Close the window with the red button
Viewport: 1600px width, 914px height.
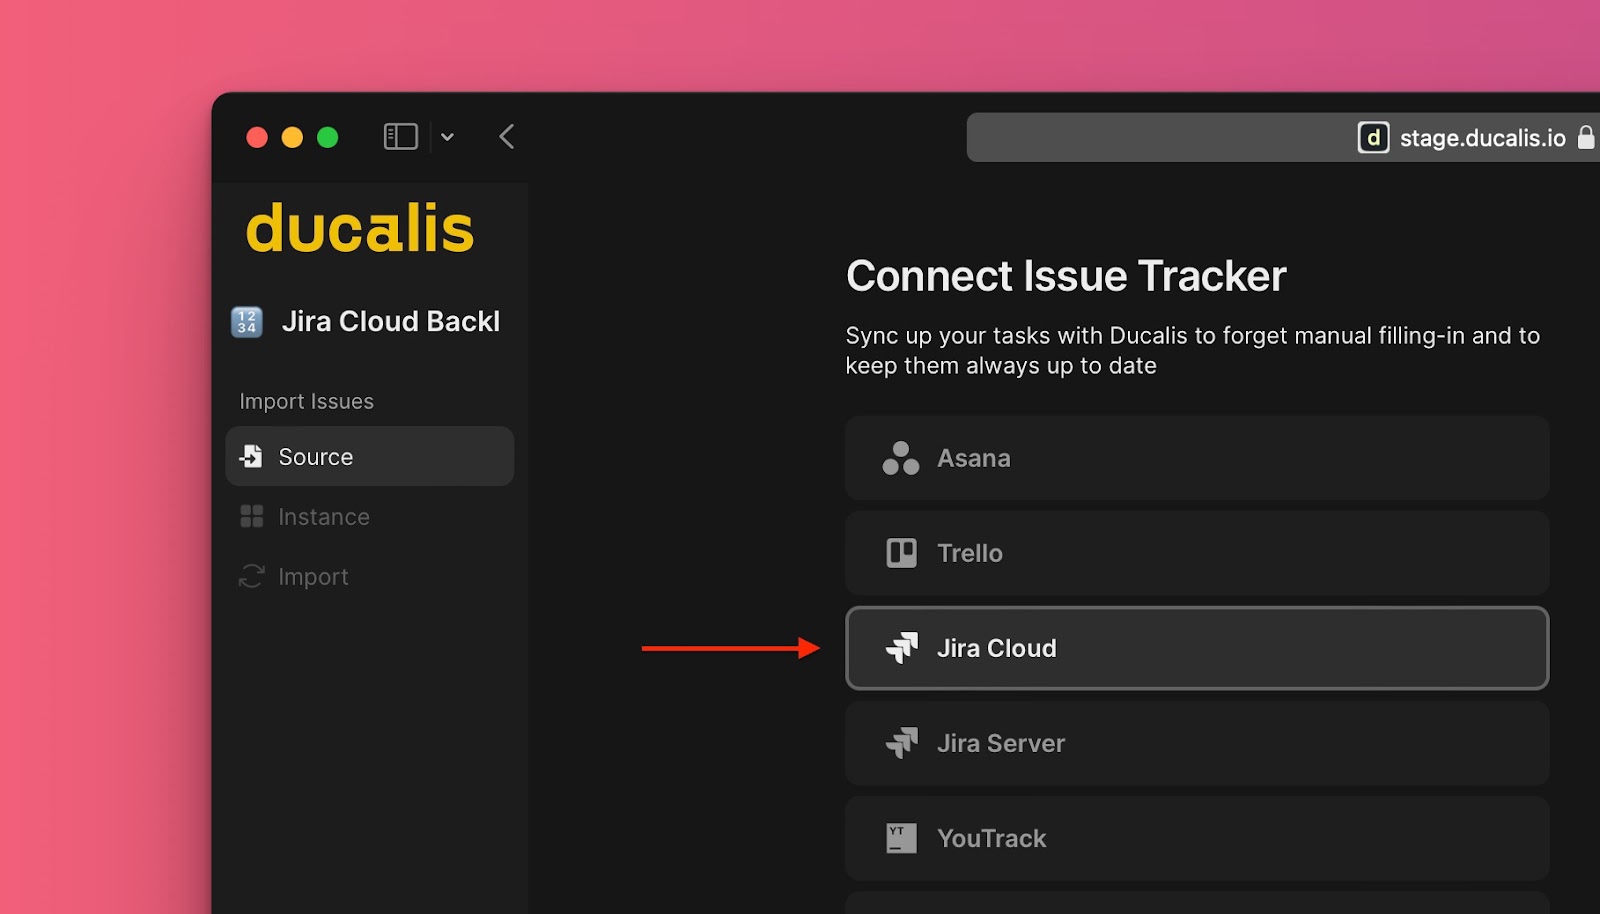[257, 137]
